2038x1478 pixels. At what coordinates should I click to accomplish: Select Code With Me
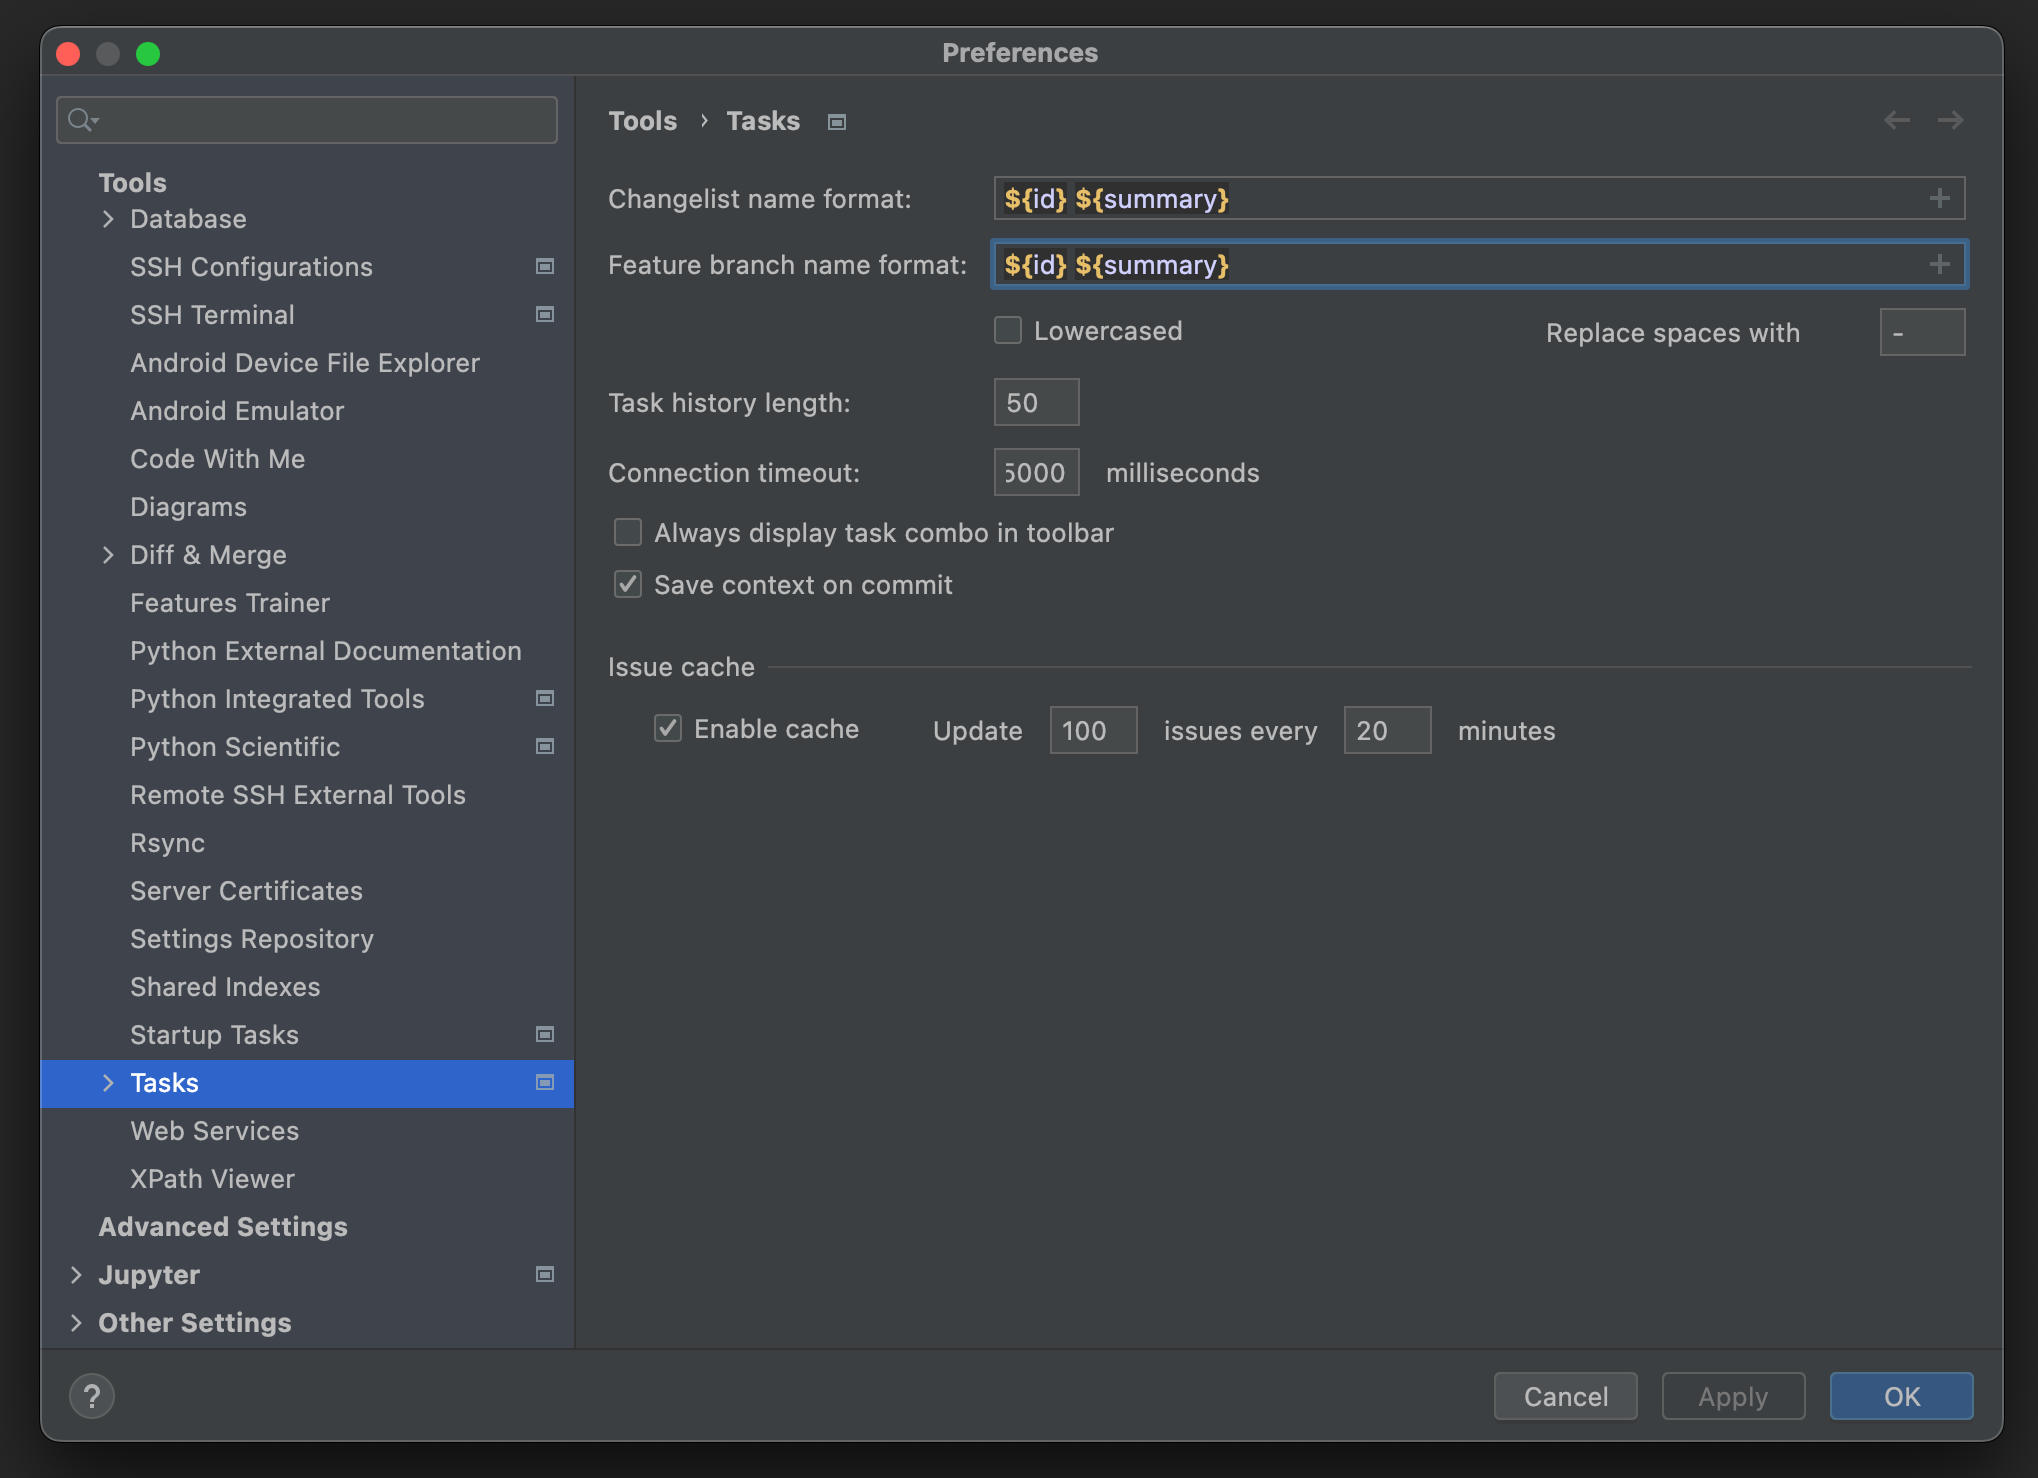pos(218,459)
